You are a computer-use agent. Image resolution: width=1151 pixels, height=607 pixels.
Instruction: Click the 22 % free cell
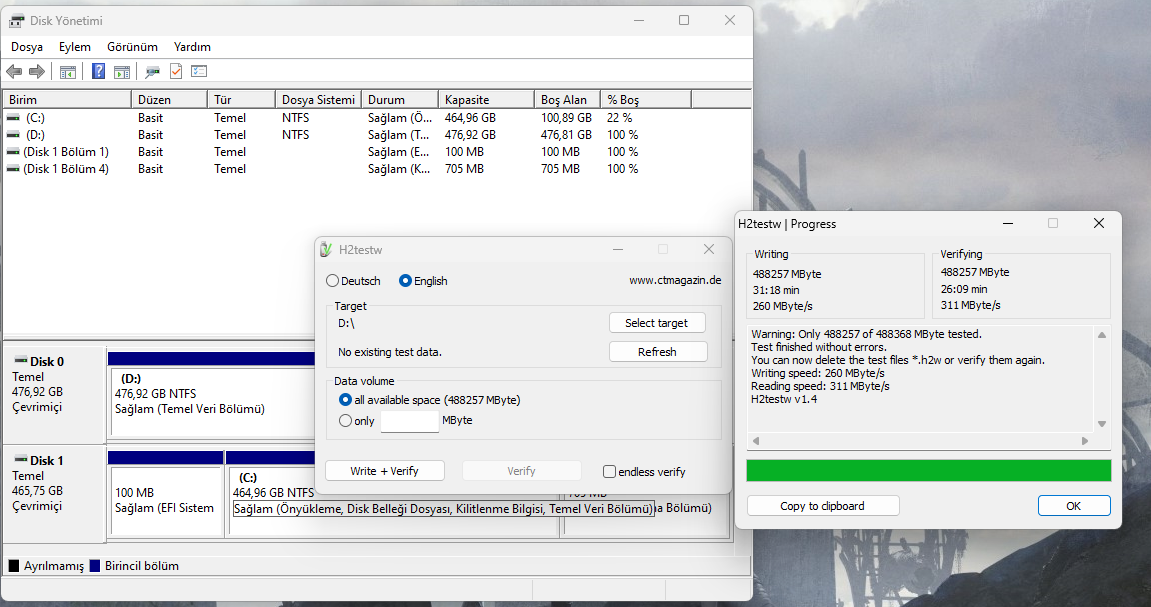[x=620, y=117]
